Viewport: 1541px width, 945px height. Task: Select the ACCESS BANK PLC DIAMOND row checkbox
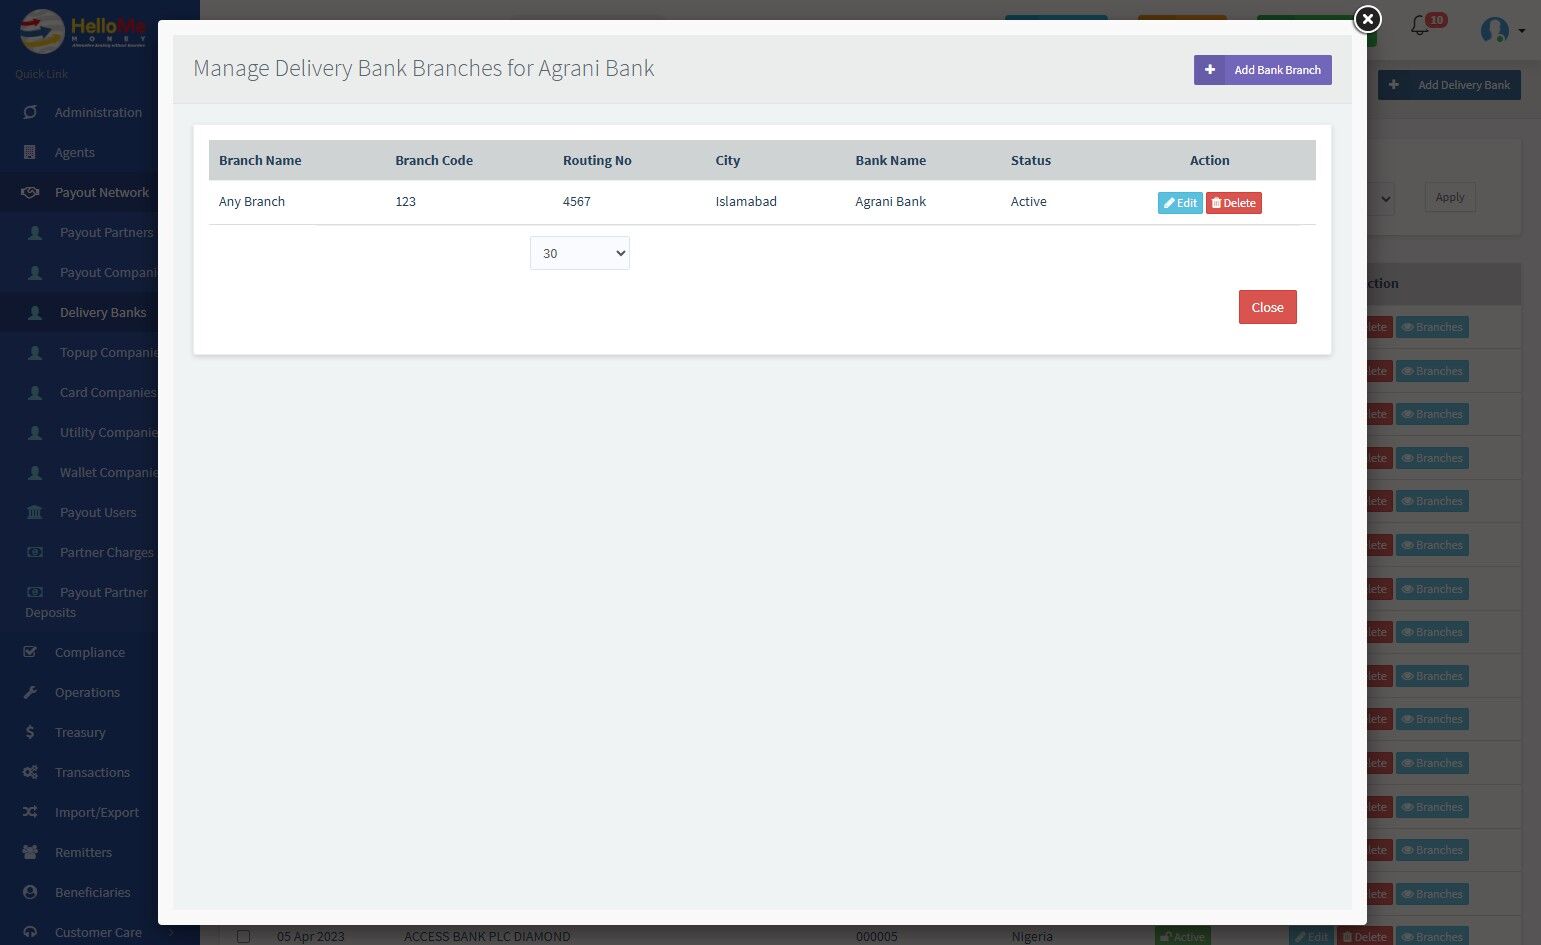pyautogui.click(x=243, y=937)
